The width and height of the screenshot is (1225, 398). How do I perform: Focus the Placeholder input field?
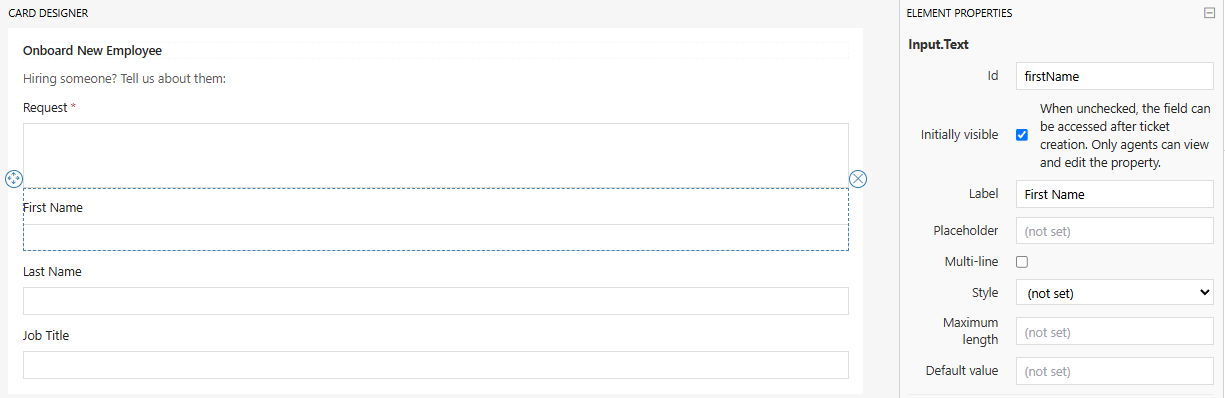(1115, 231)
